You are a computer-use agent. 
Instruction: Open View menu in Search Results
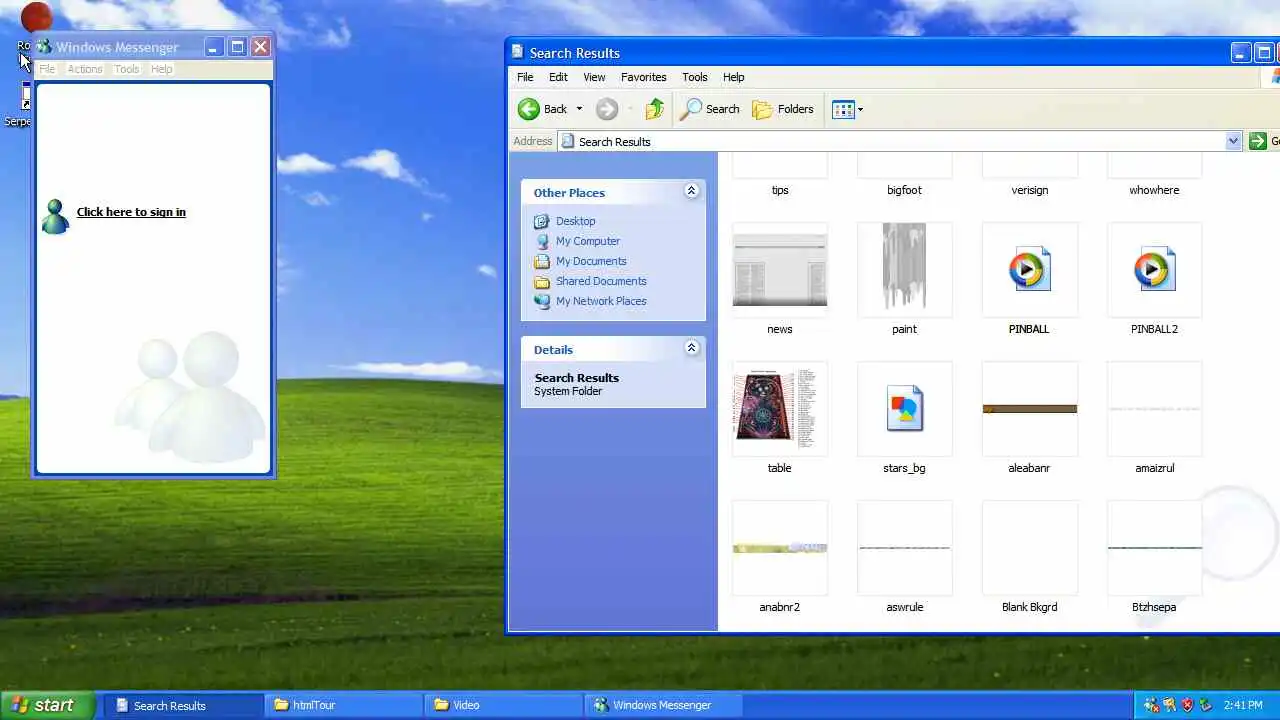(594, 77)
